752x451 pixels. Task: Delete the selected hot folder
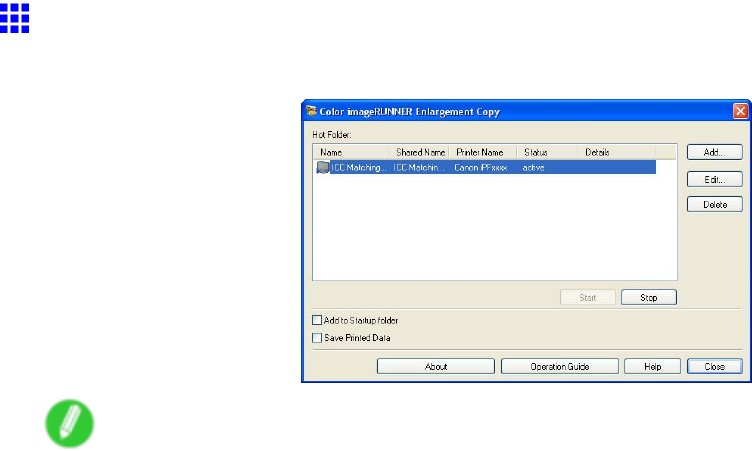click(x=714, y=204)
